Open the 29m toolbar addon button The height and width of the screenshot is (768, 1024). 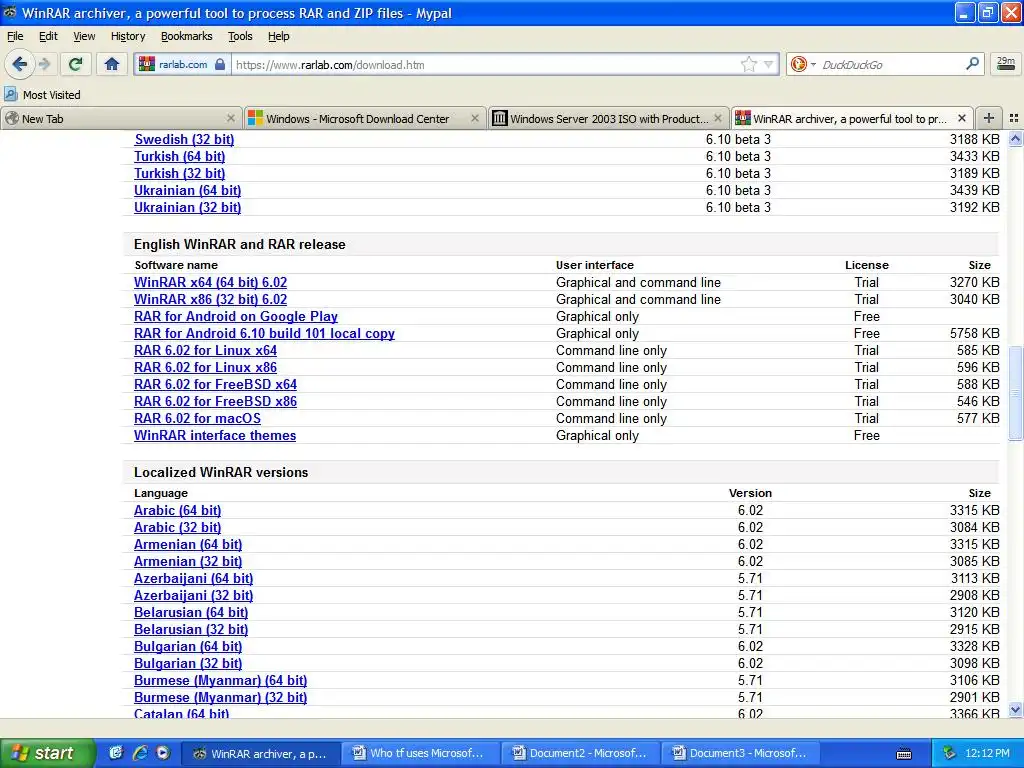point(1006,64)
